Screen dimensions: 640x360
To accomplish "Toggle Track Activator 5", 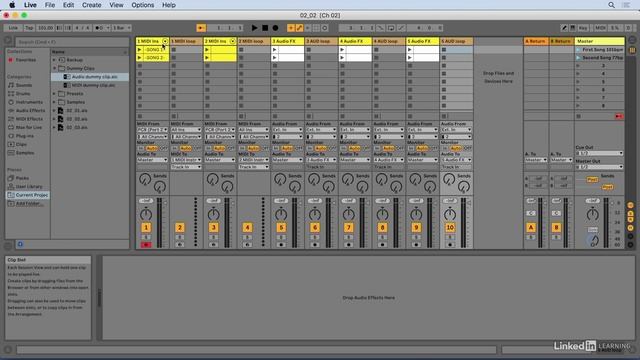I will coord(281,227).
